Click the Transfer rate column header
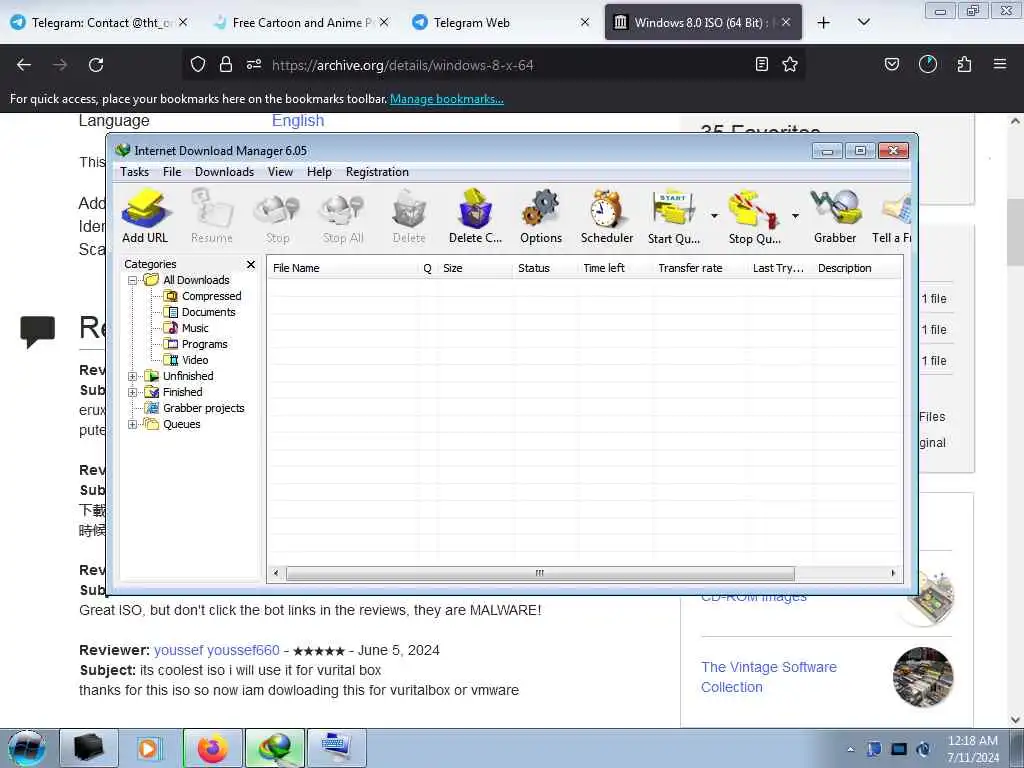Screen dimensions: 1024x768 700,268
